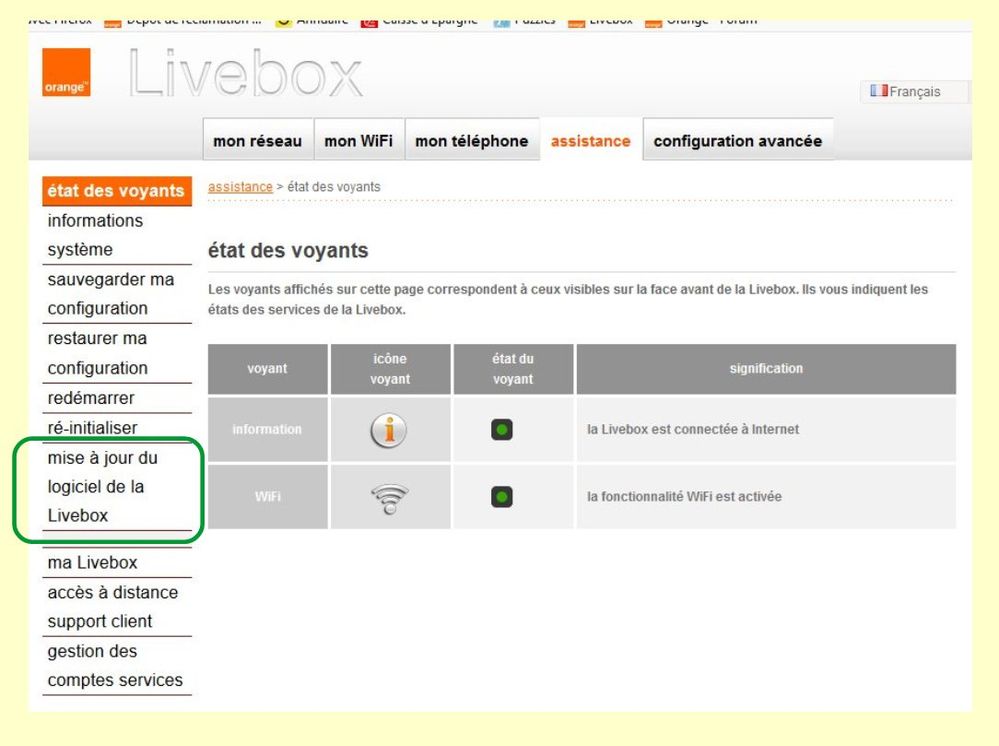
Task: Click 'la Livebox est connectée à Internet' text
Action: point(693,429)
